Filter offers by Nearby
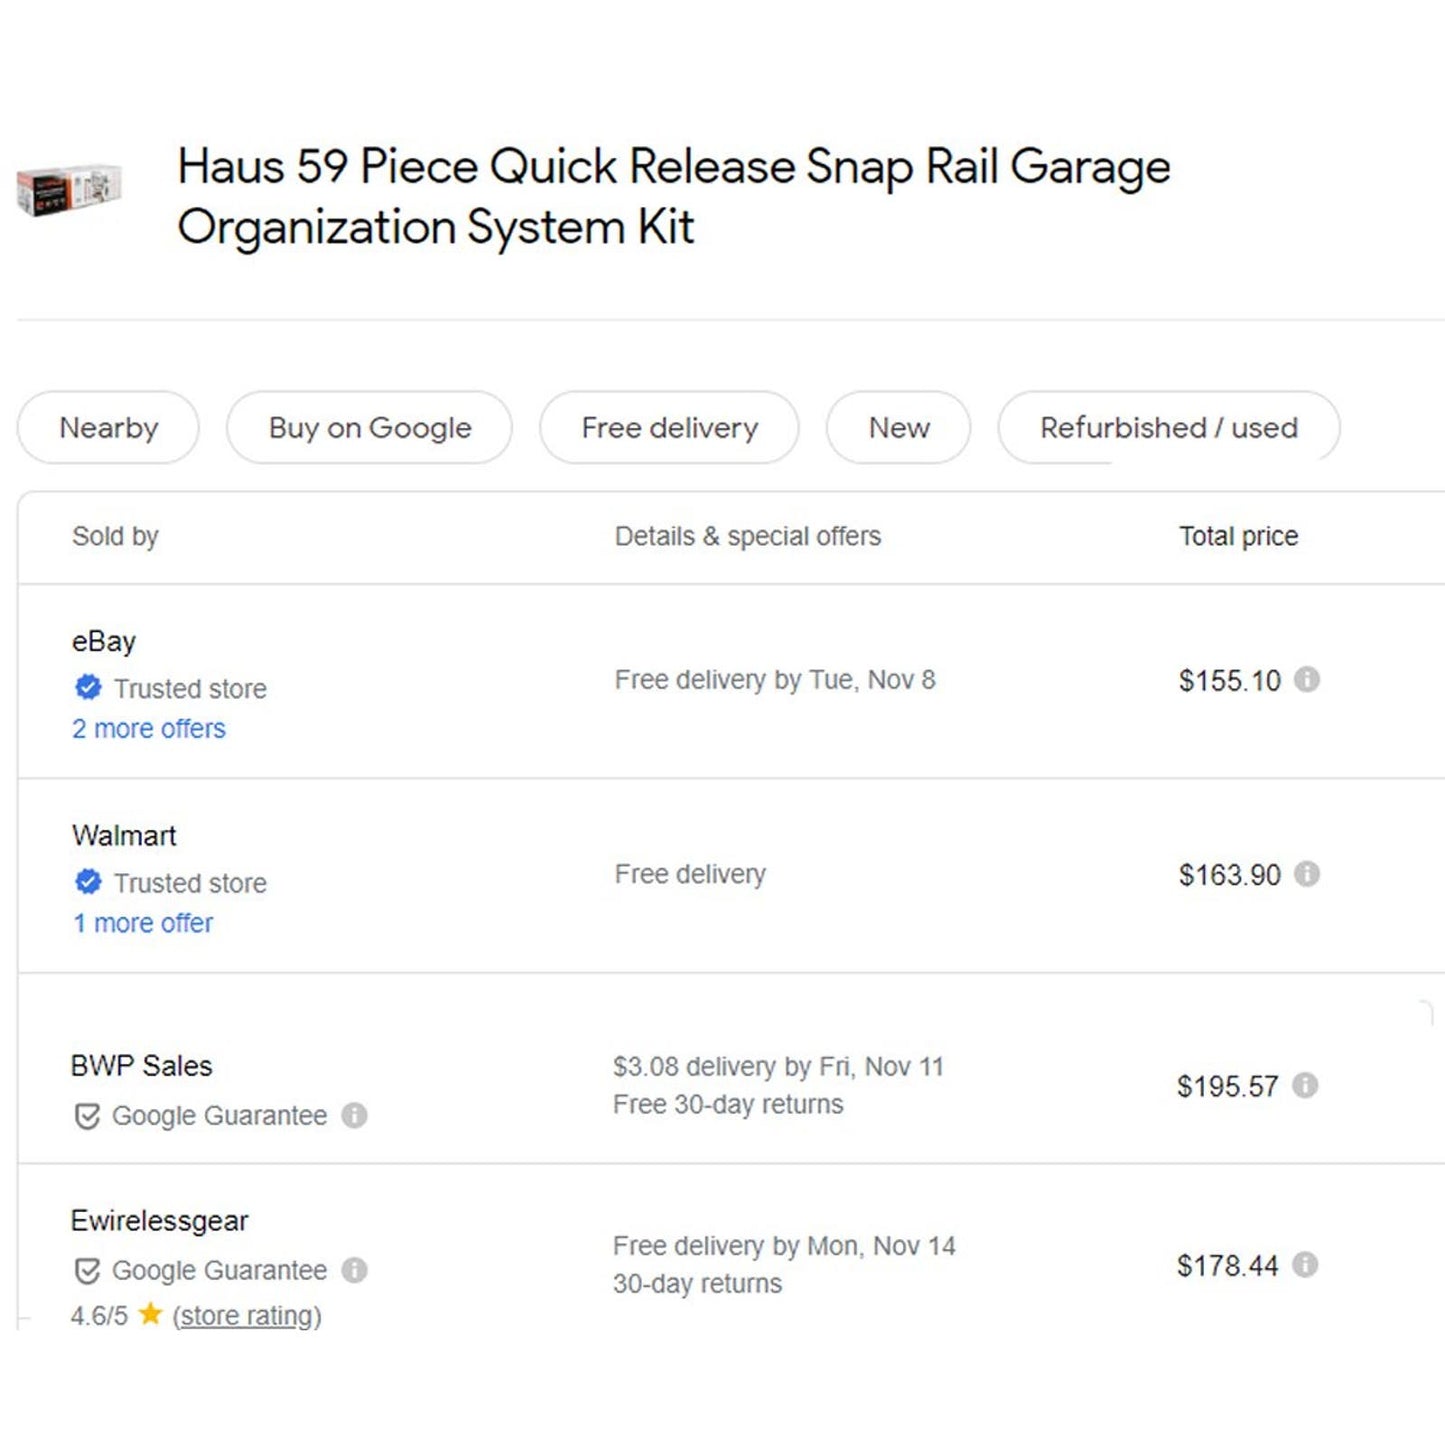Screen dimensions: 1445x1445 108,428
